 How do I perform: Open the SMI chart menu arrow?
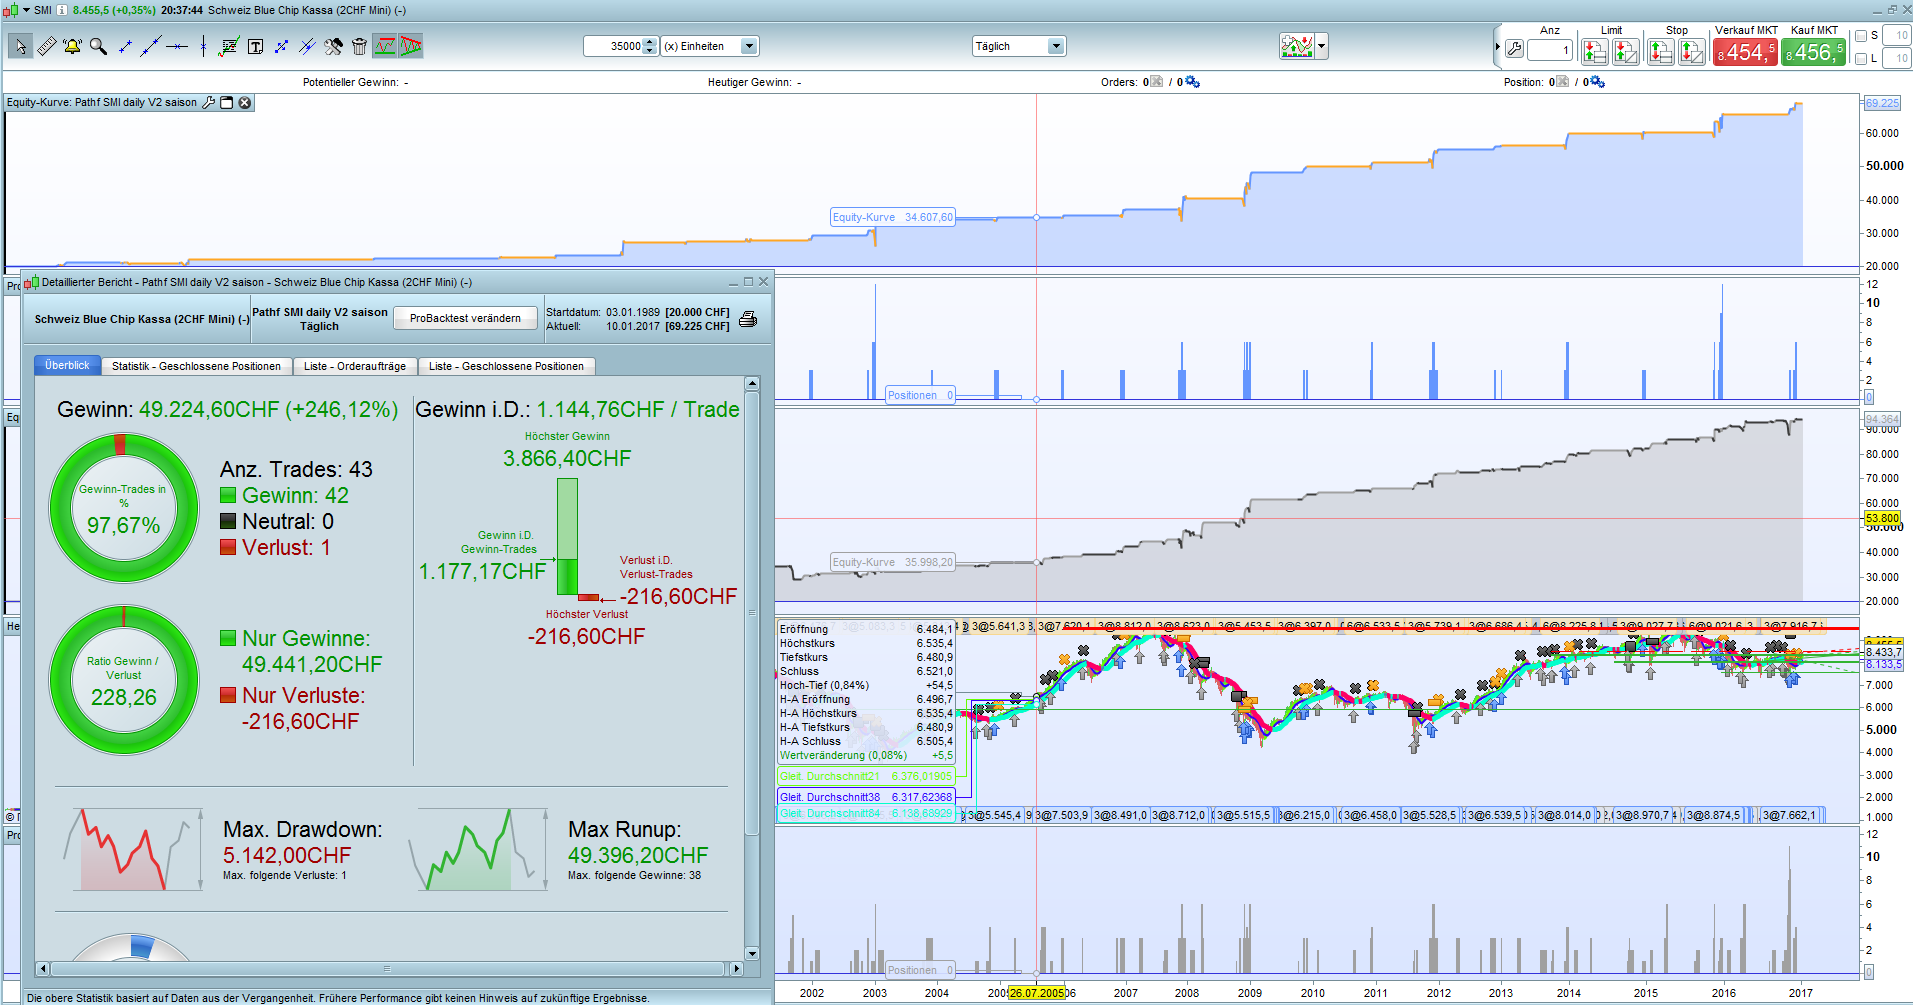[27, 10]
